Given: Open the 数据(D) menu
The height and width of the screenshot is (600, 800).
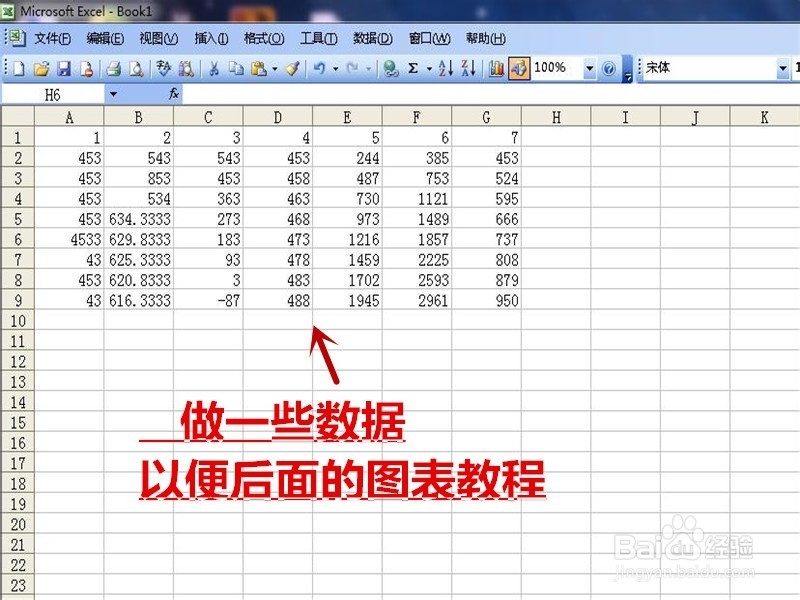Looking at the screenshot, I should coord(371,38).
